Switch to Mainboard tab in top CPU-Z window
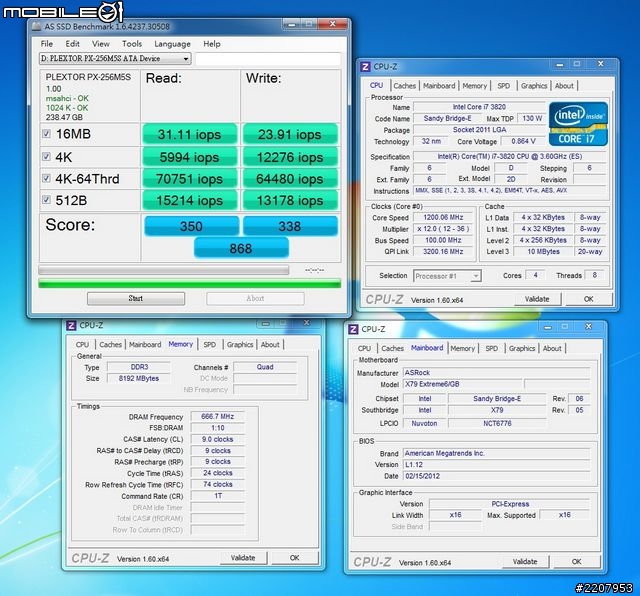640x596 pixels. 439,86
